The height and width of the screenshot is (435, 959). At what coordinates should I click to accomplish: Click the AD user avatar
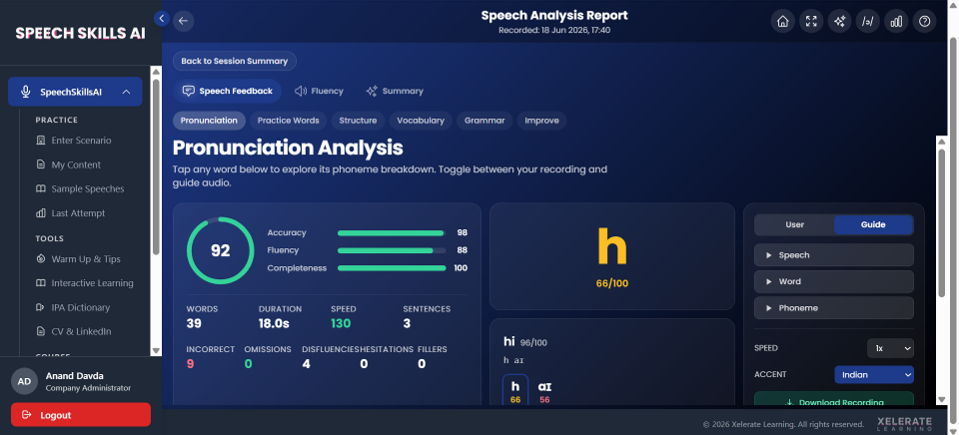[x=24, y=381]
